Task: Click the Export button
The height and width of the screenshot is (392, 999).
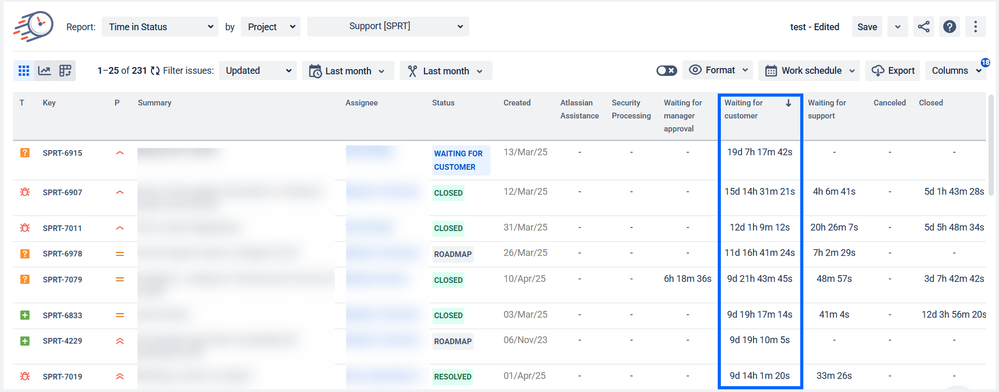Action: coord(893,71)
